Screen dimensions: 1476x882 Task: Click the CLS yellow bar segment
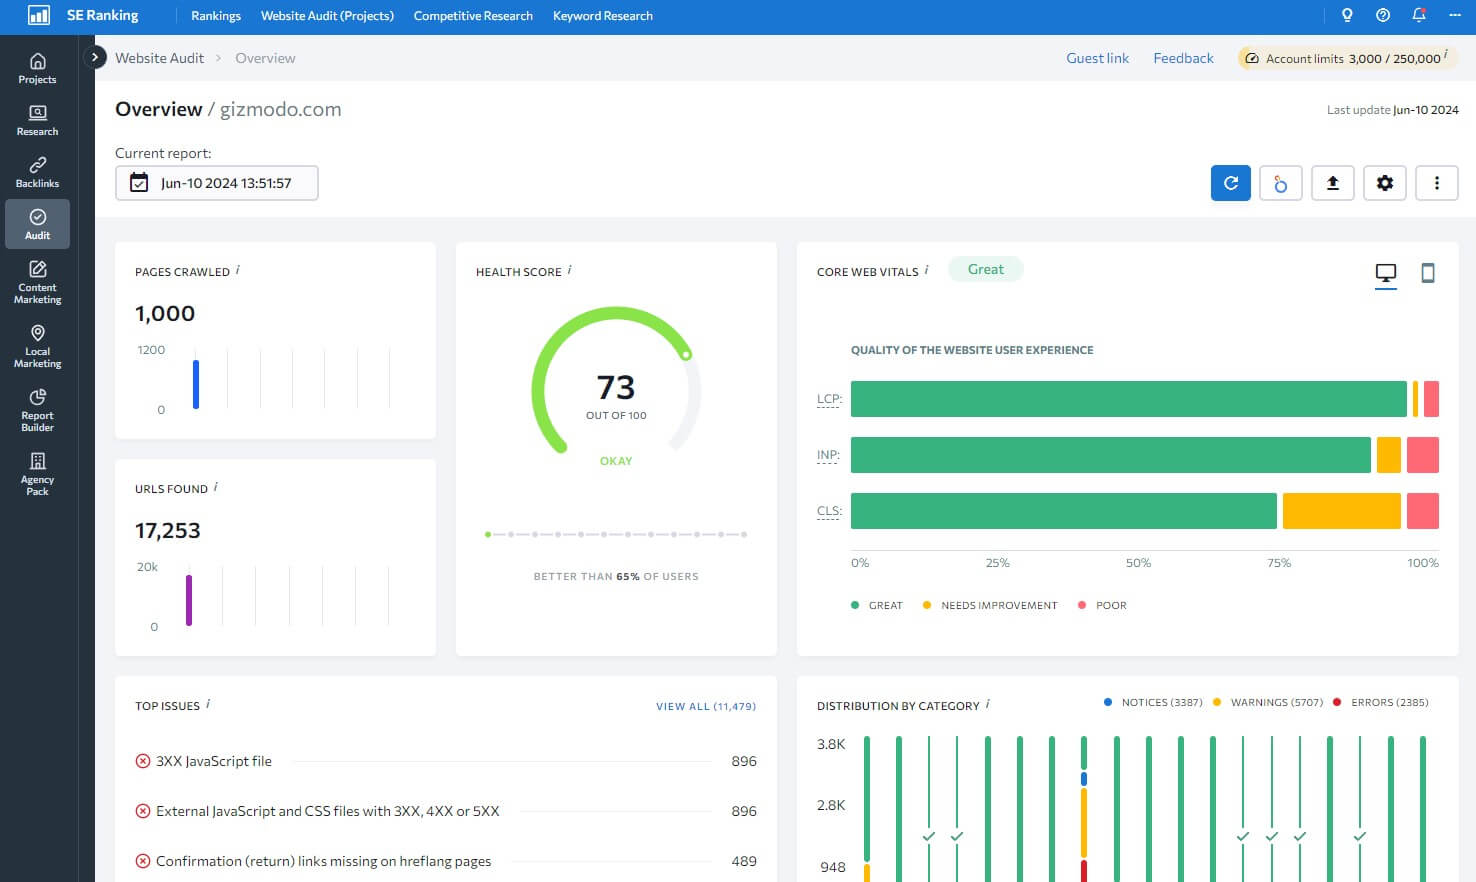point(1341,511)
